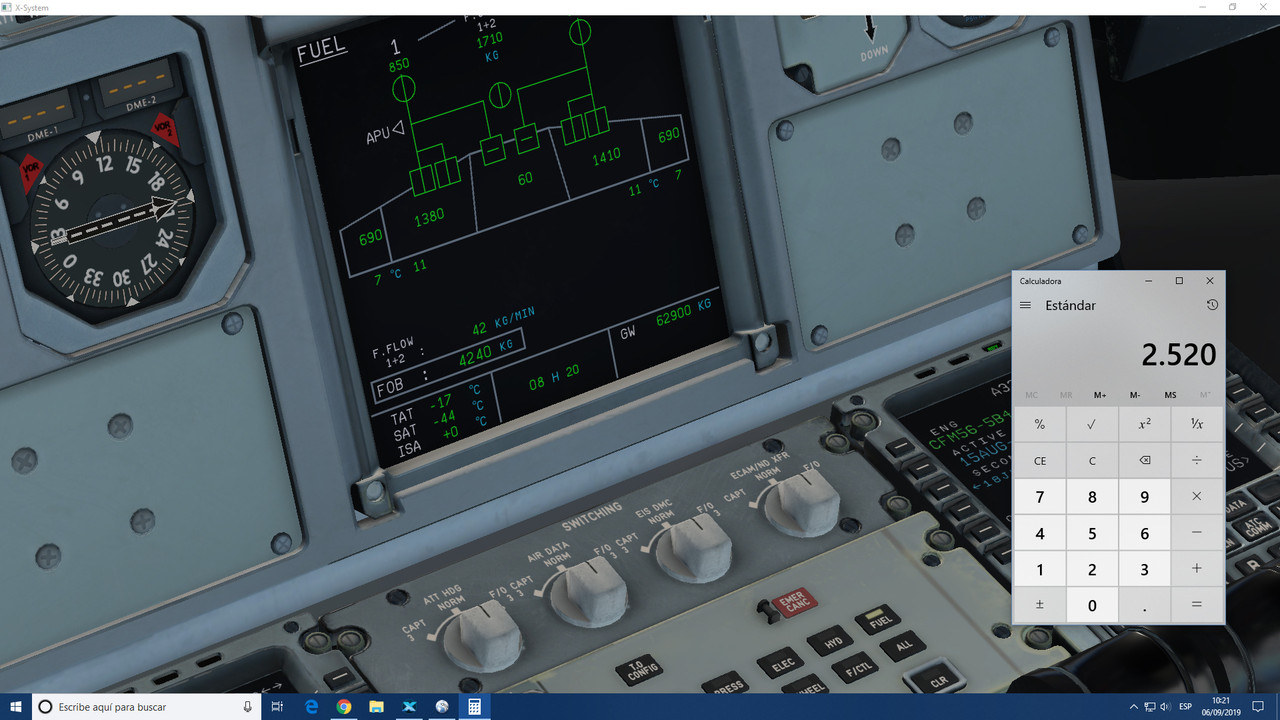Viewport: 1280px width, 720px height.
Task: Click the Windows search box
Action: tap(146, 707)
